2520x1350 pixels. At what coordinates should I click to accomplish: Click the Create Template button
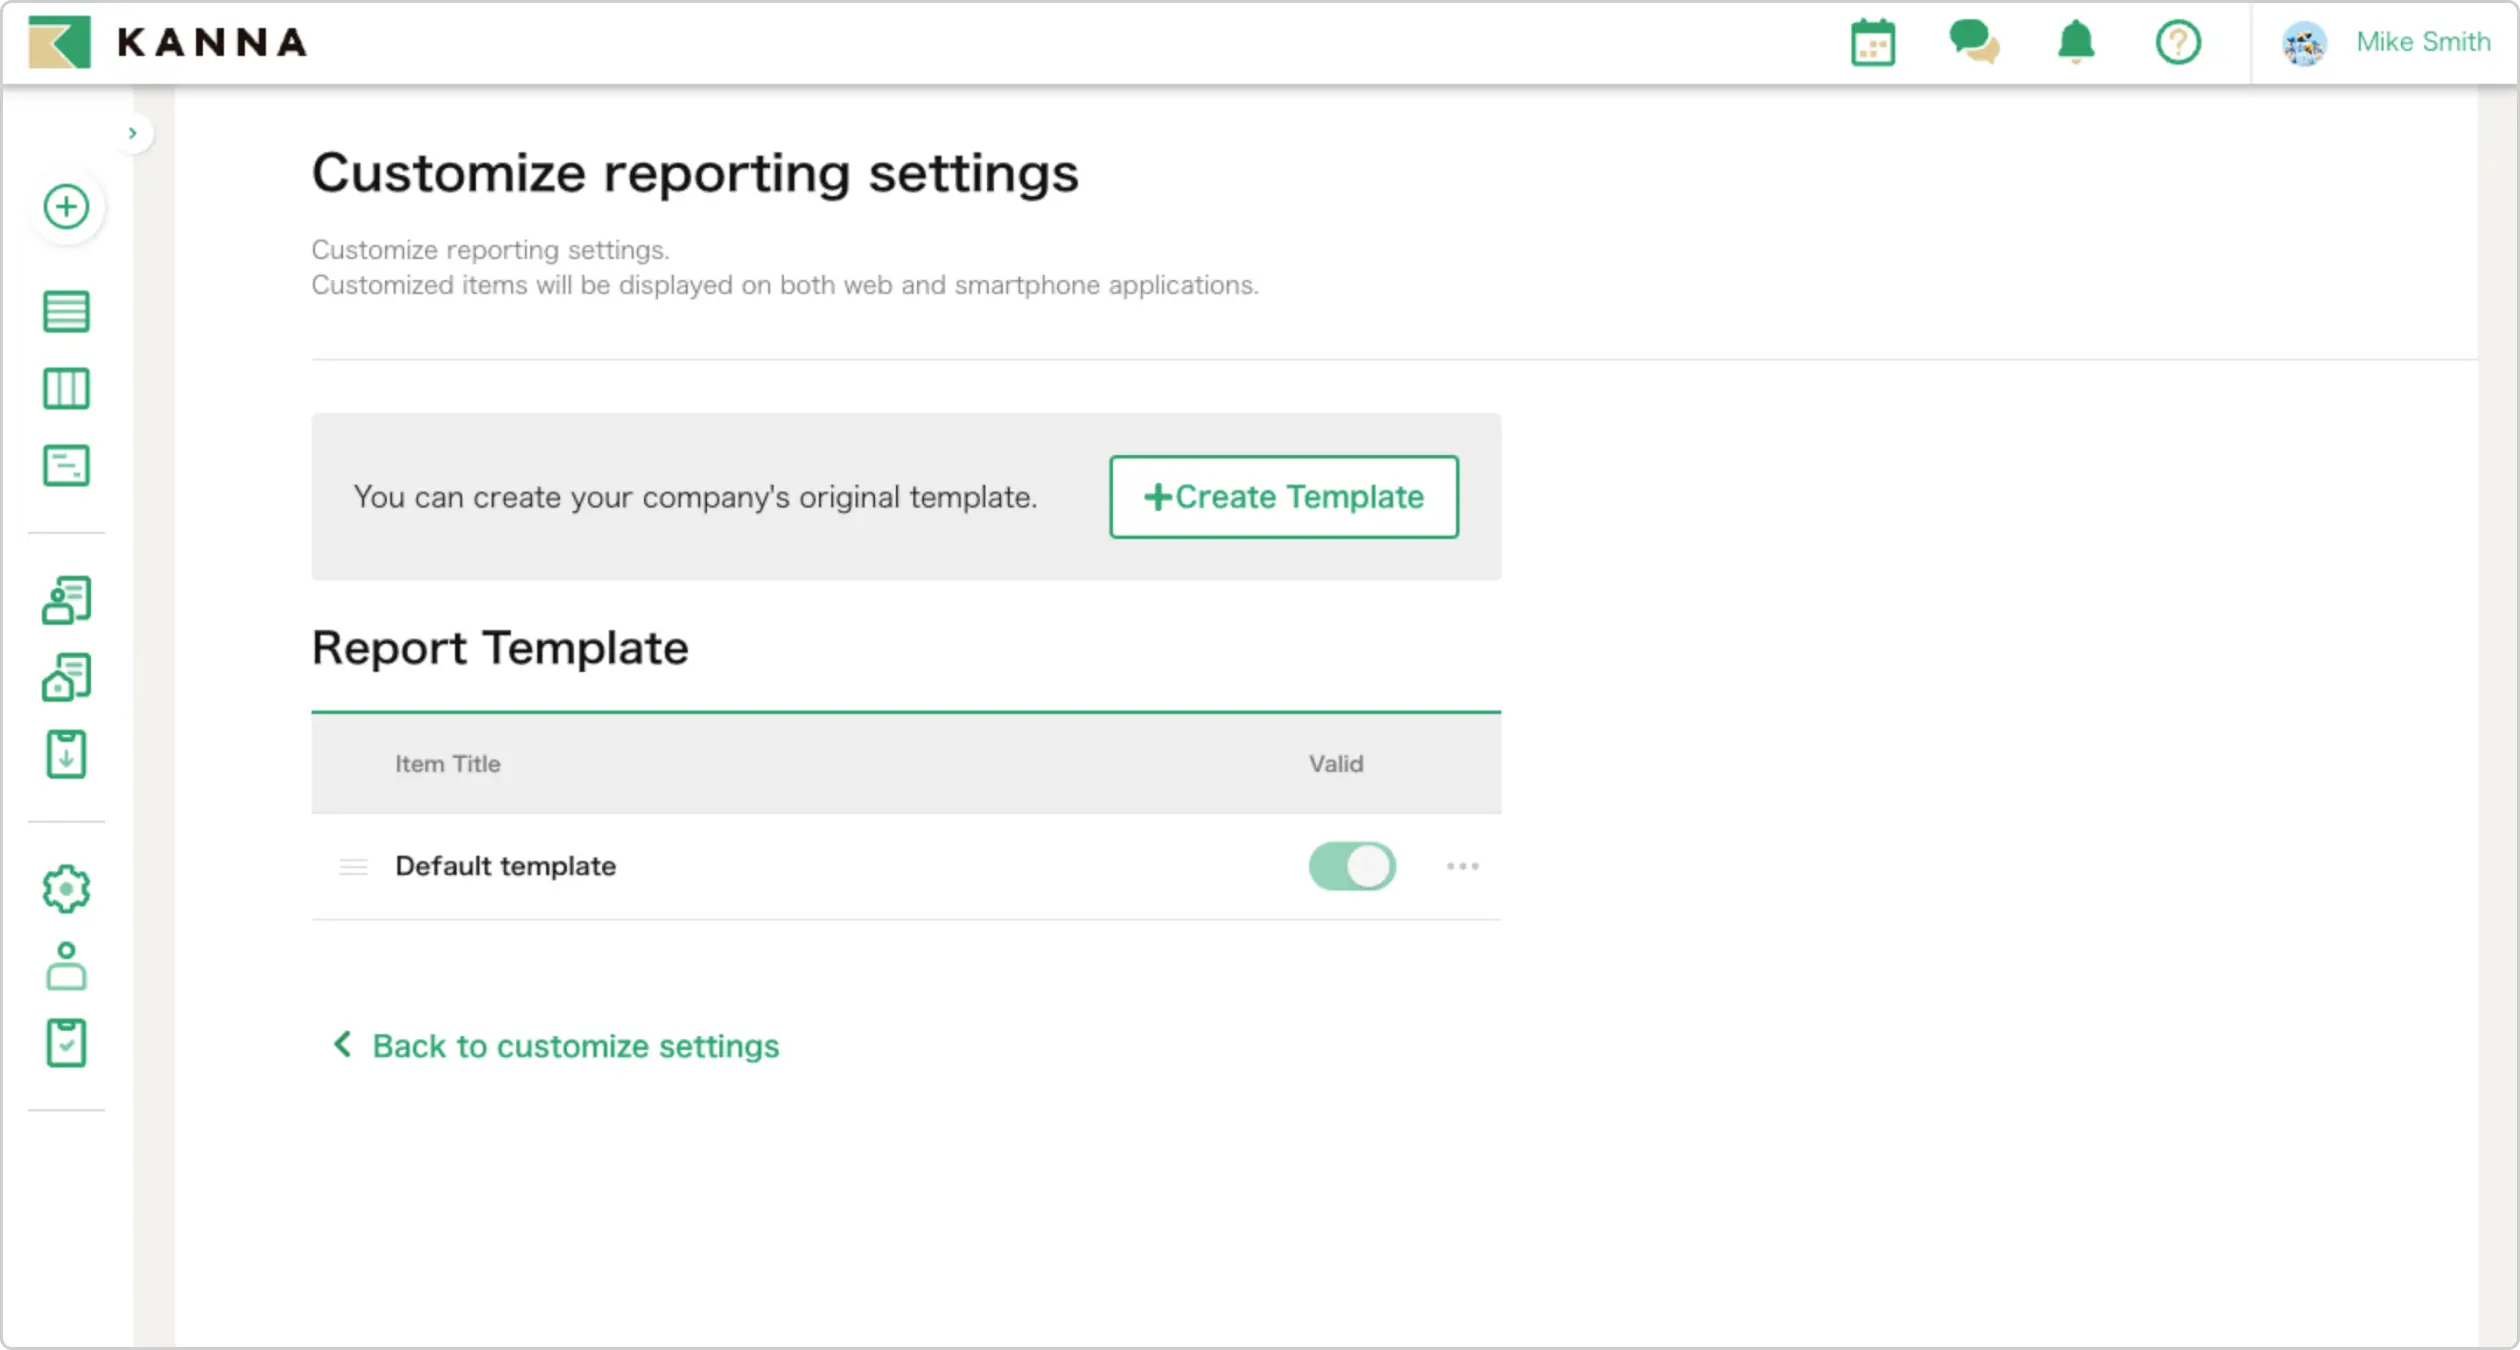pos(1283,497)
